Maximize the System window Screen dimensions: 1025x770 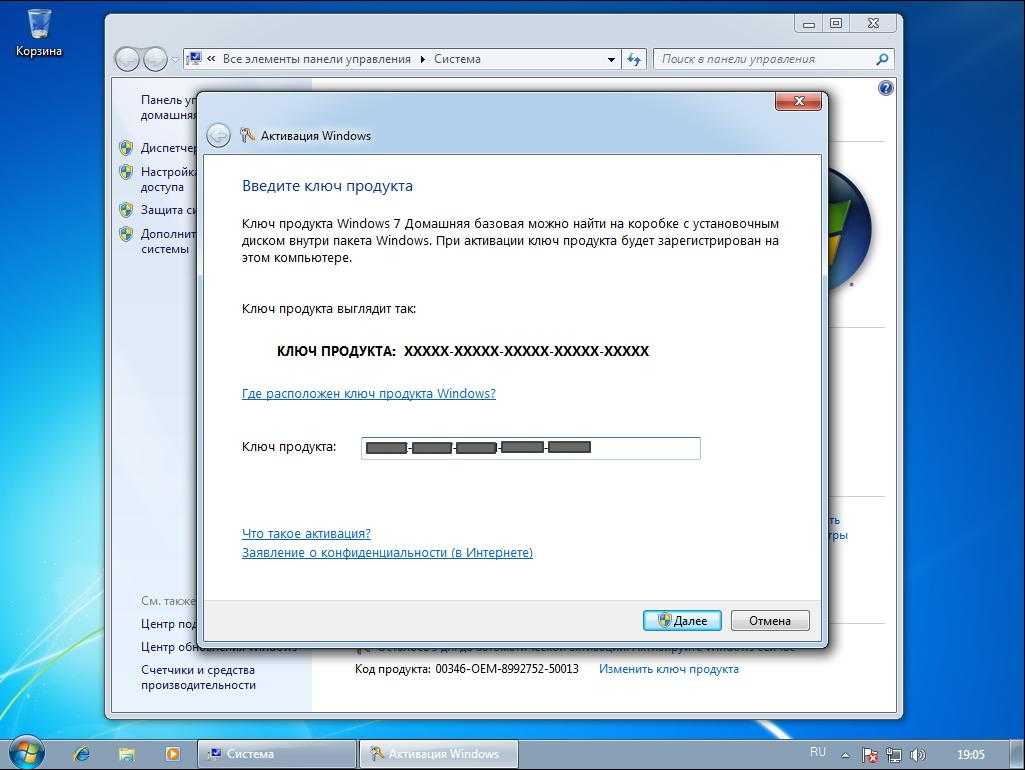pos(835,24)
